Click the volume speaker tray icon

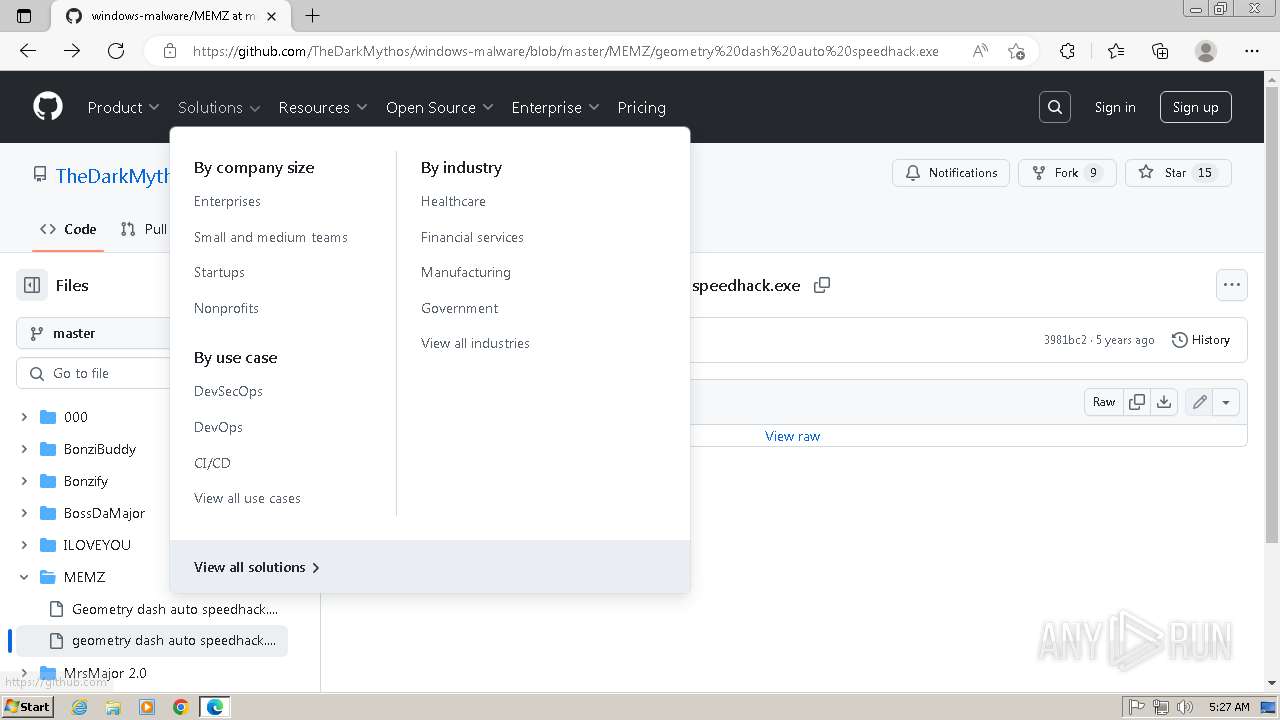pyautogui.click(x=1185, y=707)
